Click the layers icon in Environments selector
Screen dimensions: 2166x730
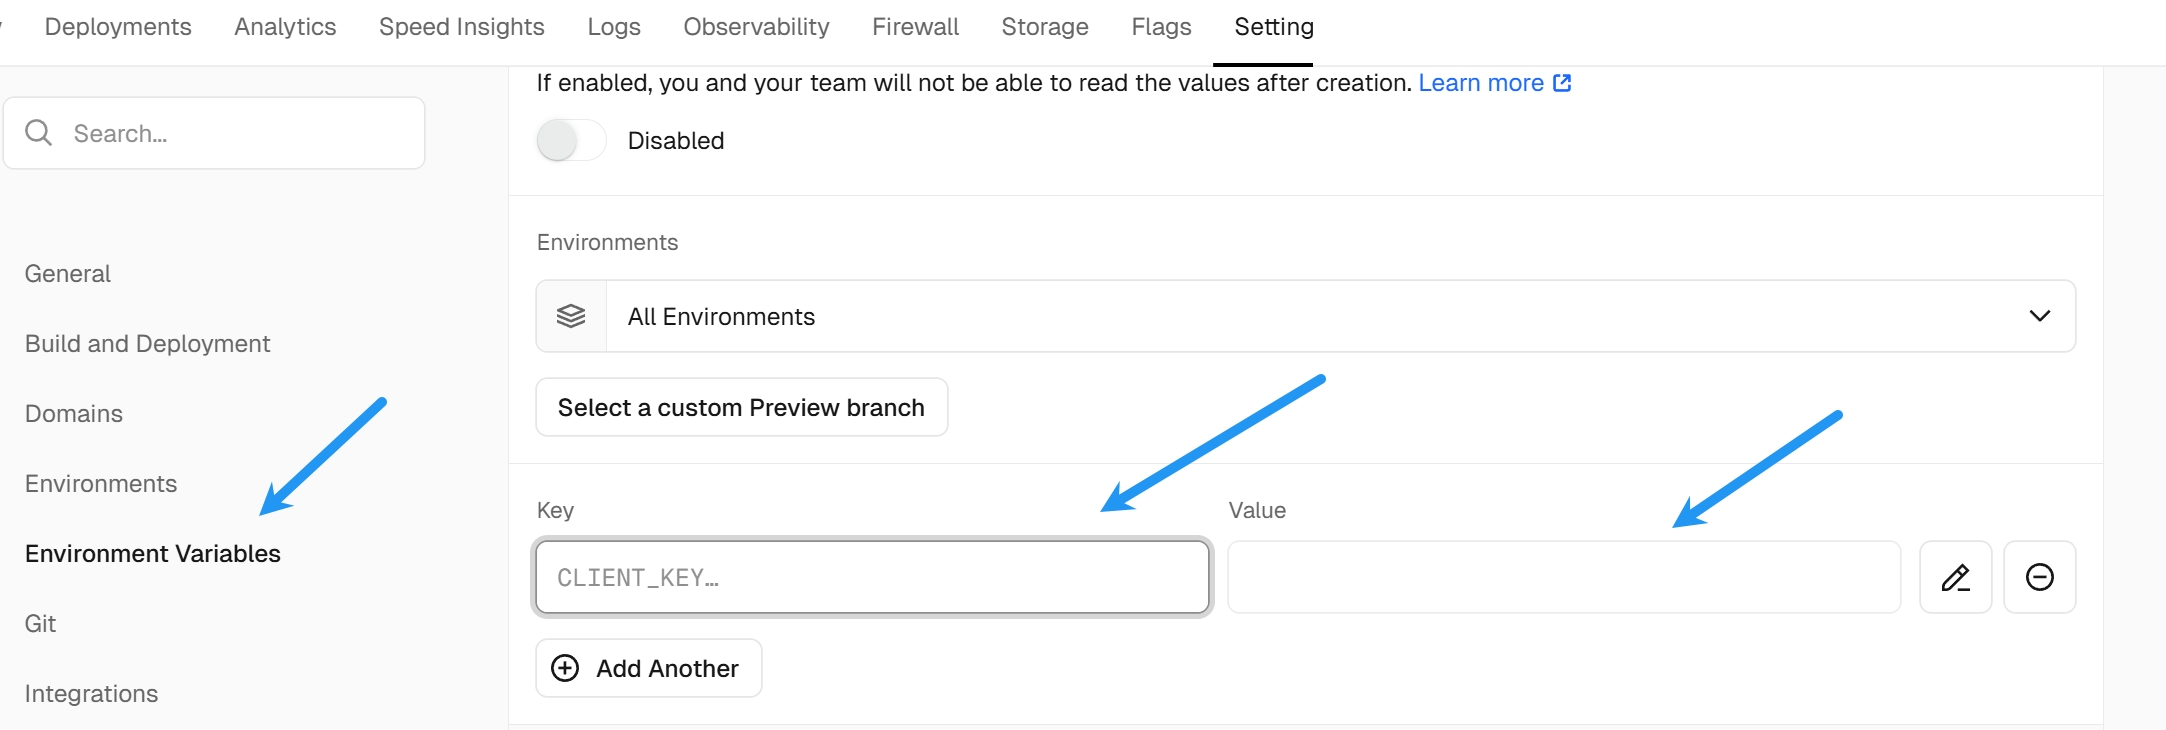[571, 316]
